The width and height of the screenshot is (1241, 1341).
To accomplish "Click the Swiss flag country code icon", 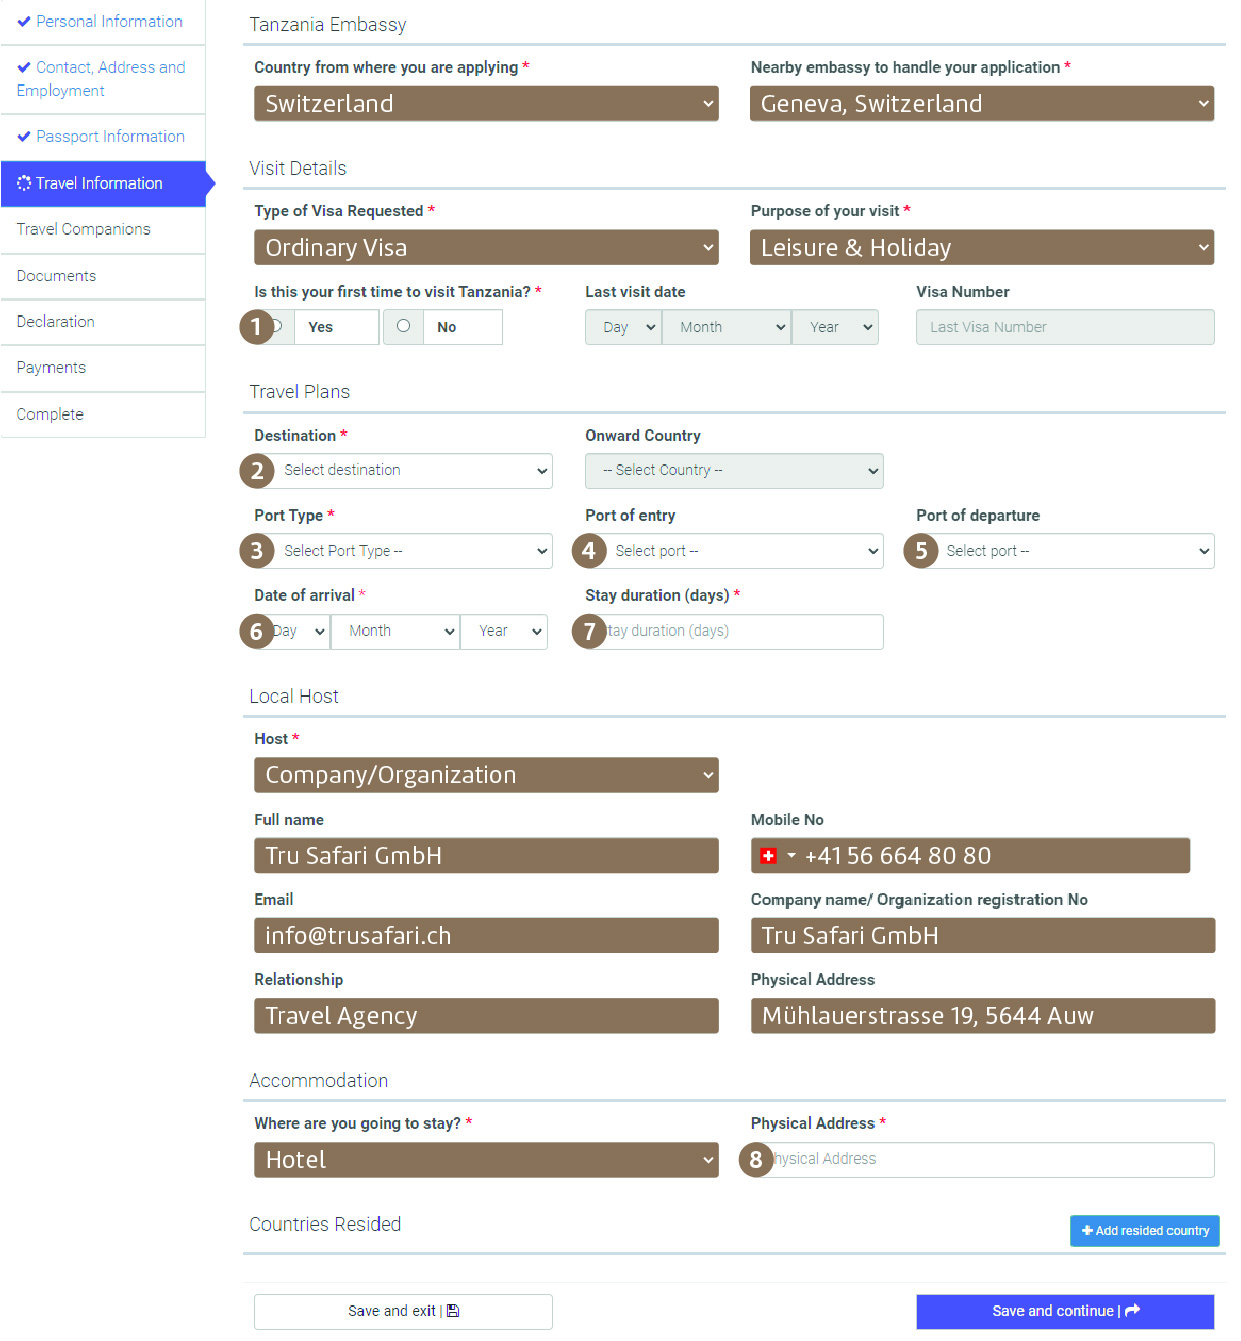I will pyautogui.click(x=768, y=856).
